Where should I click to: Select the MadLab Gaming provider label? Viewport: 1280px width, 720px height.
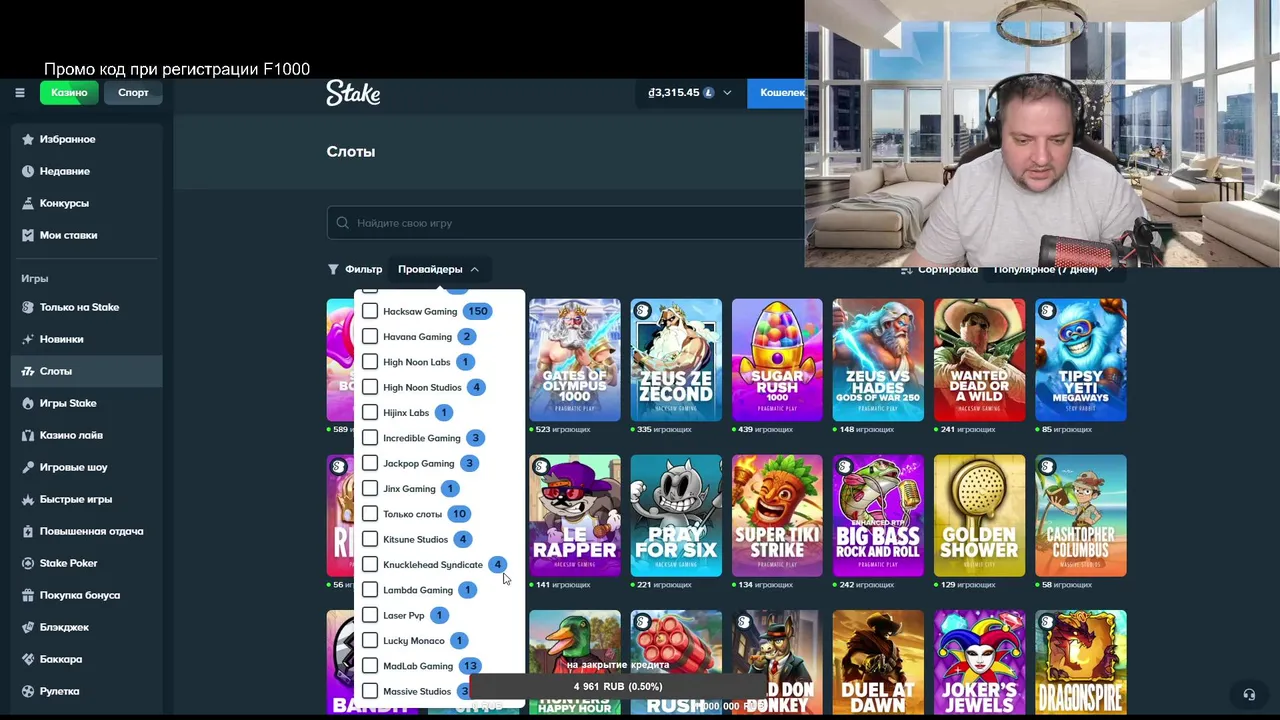[418, 666]
